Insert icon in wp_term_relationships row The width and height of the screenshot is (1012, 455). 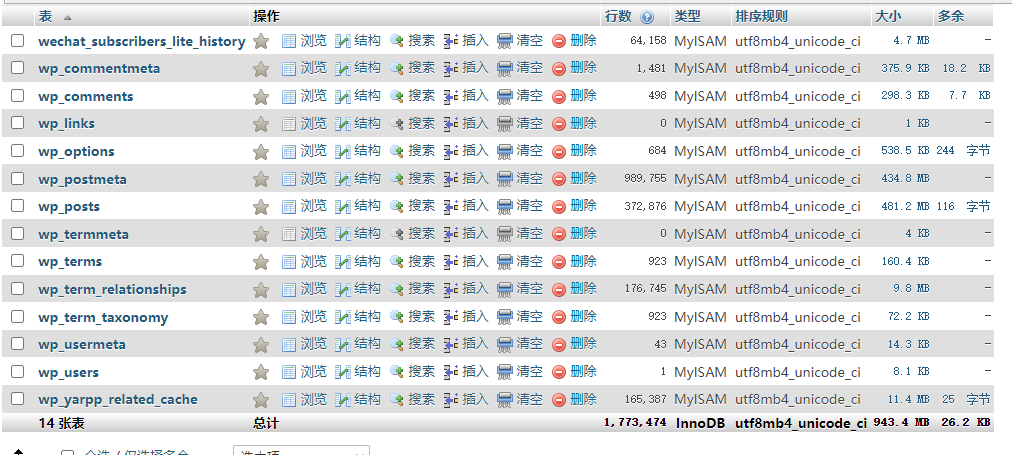pos(451,289)
